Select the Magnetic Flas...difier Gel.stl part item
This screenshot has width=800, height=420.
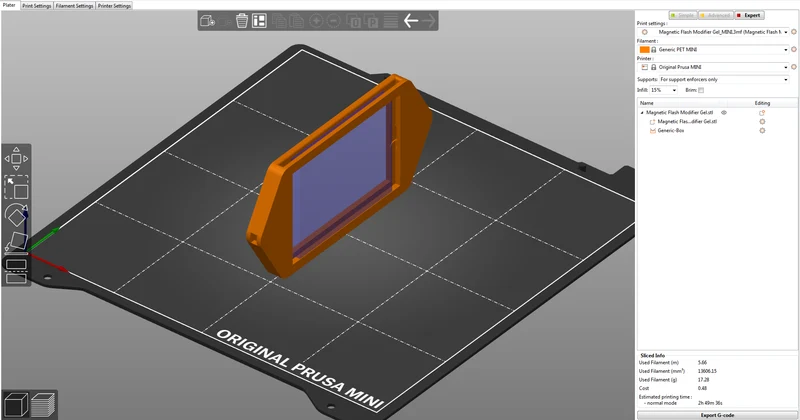click(x=687, y=121)
